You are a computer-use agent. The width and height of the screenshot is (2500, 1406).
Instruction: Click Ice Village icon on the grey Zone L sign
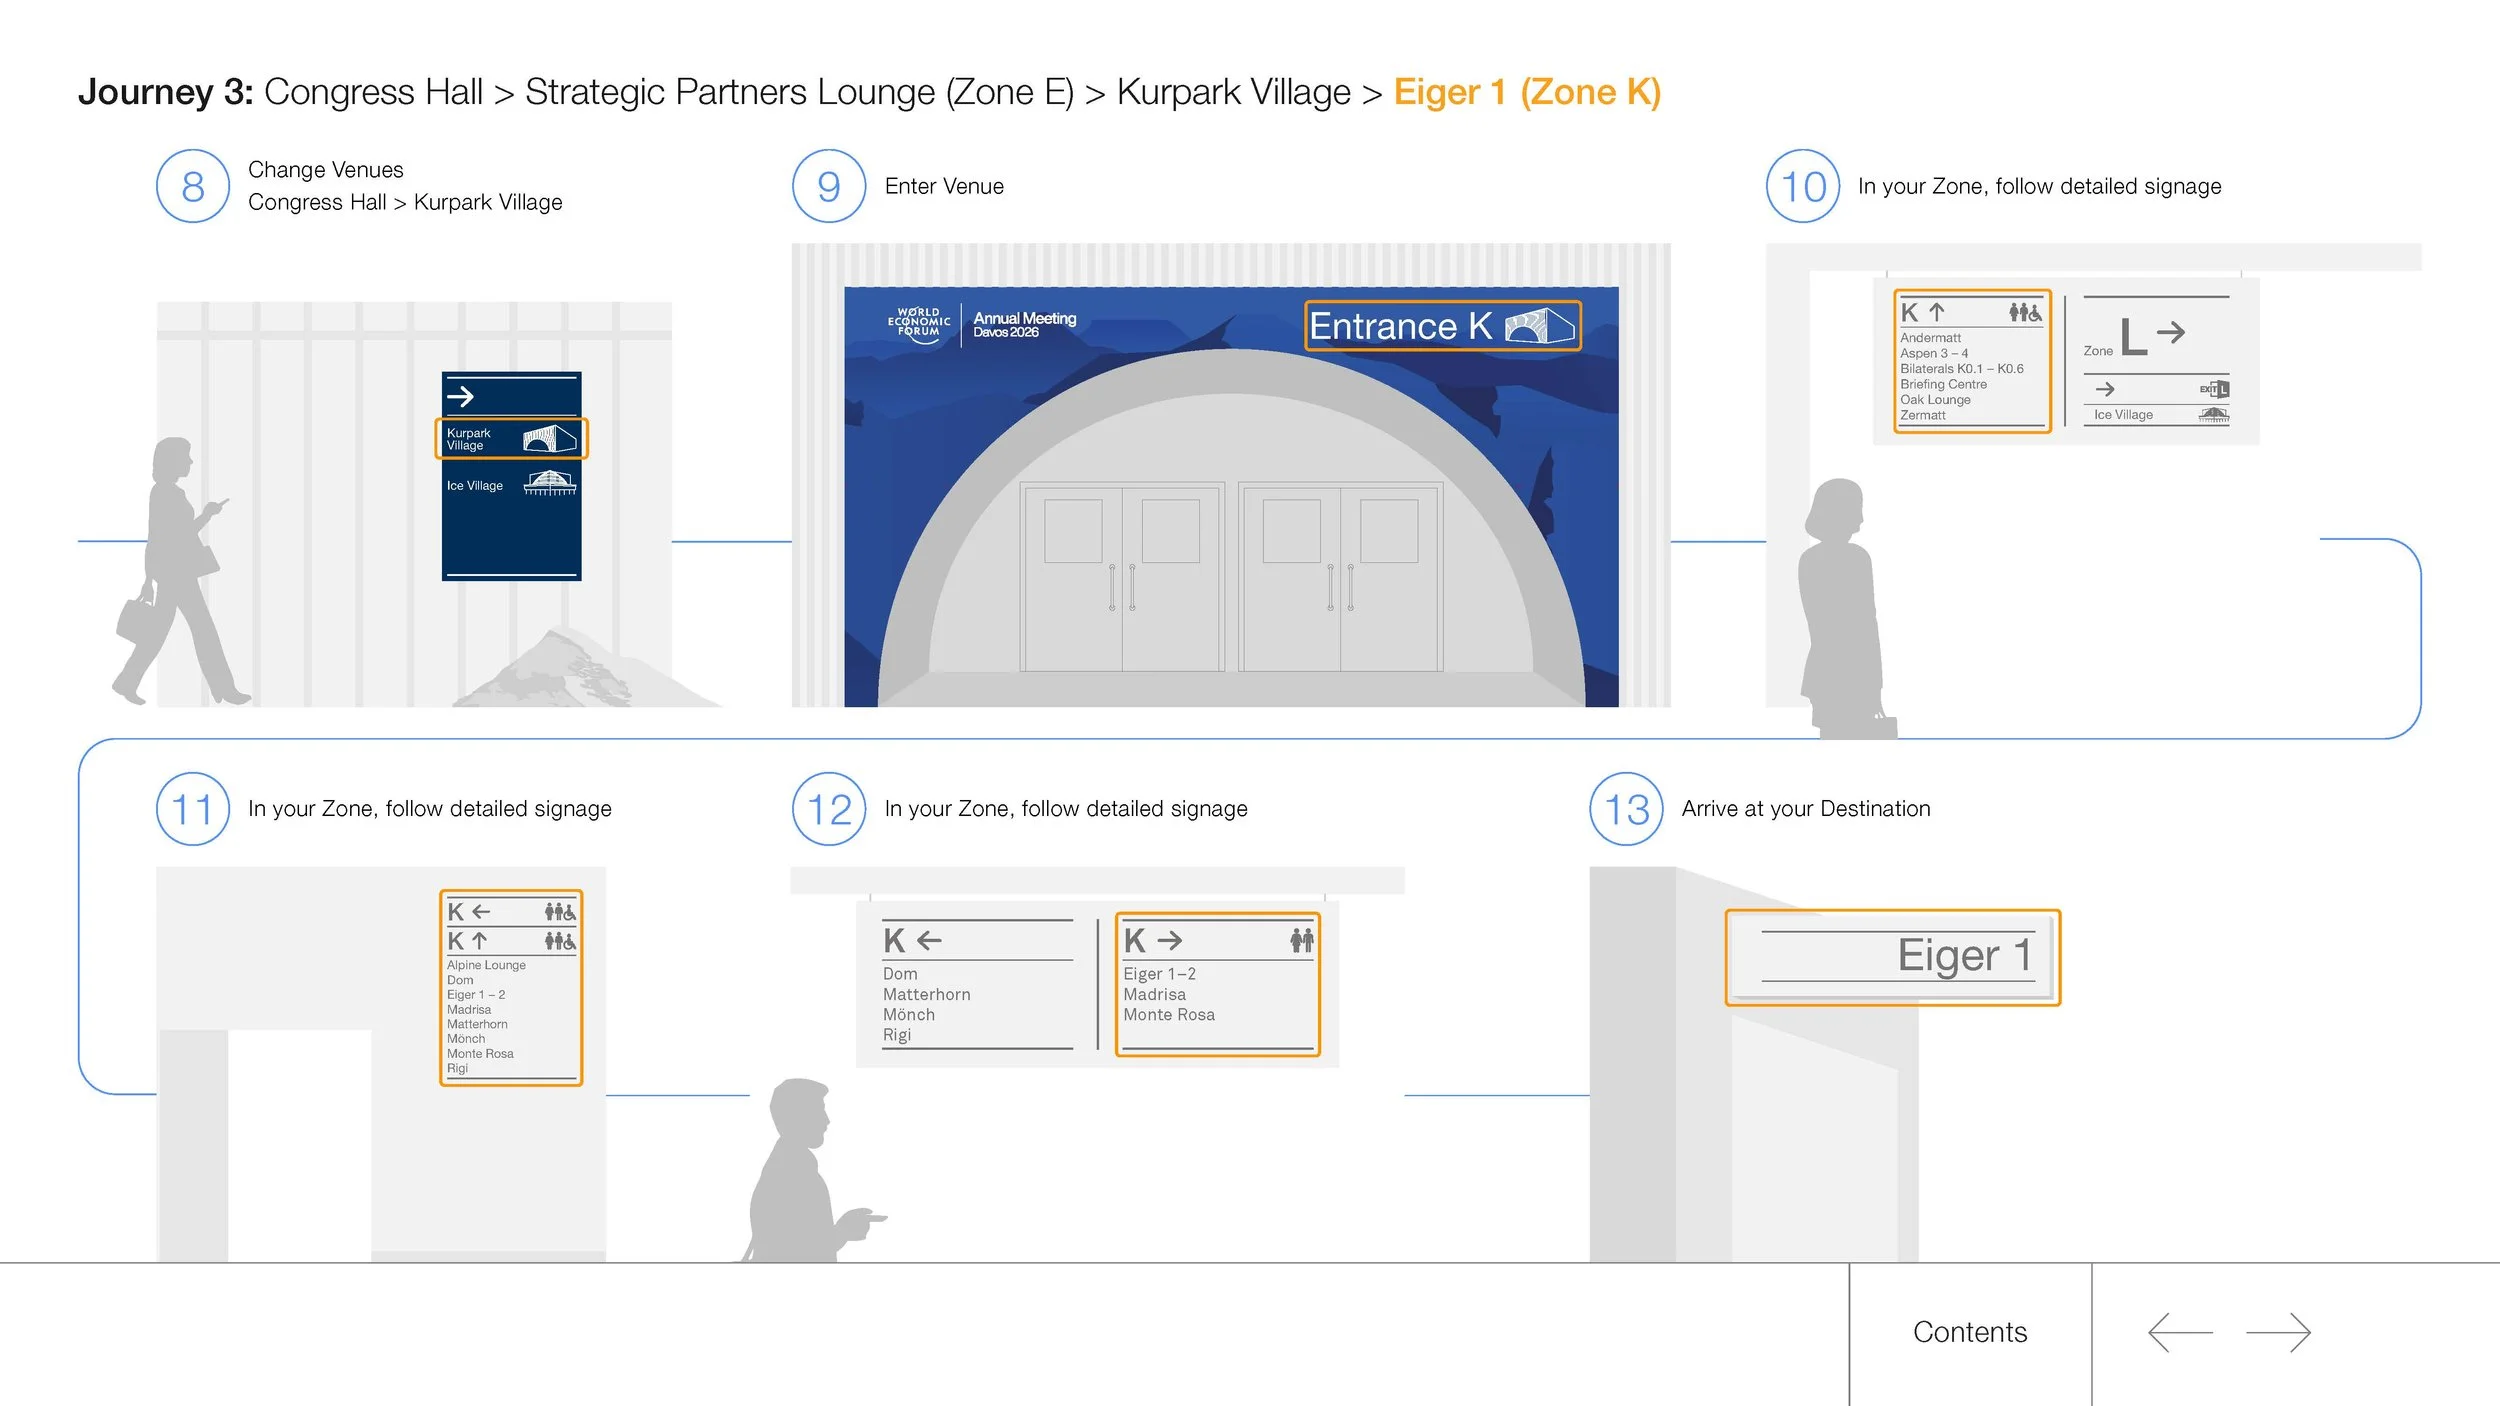tap(2214, 414)
